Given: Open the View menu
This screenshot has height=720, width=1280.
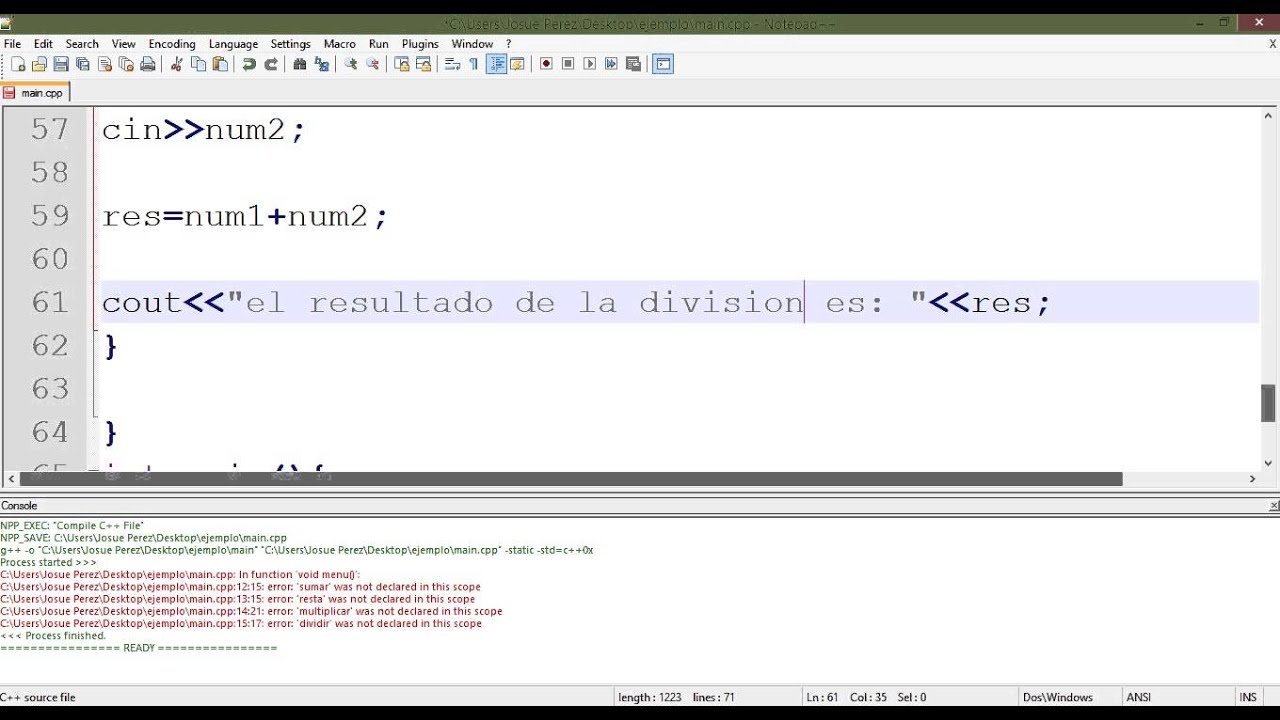Looking at the screenshot, I should (124, 44).
